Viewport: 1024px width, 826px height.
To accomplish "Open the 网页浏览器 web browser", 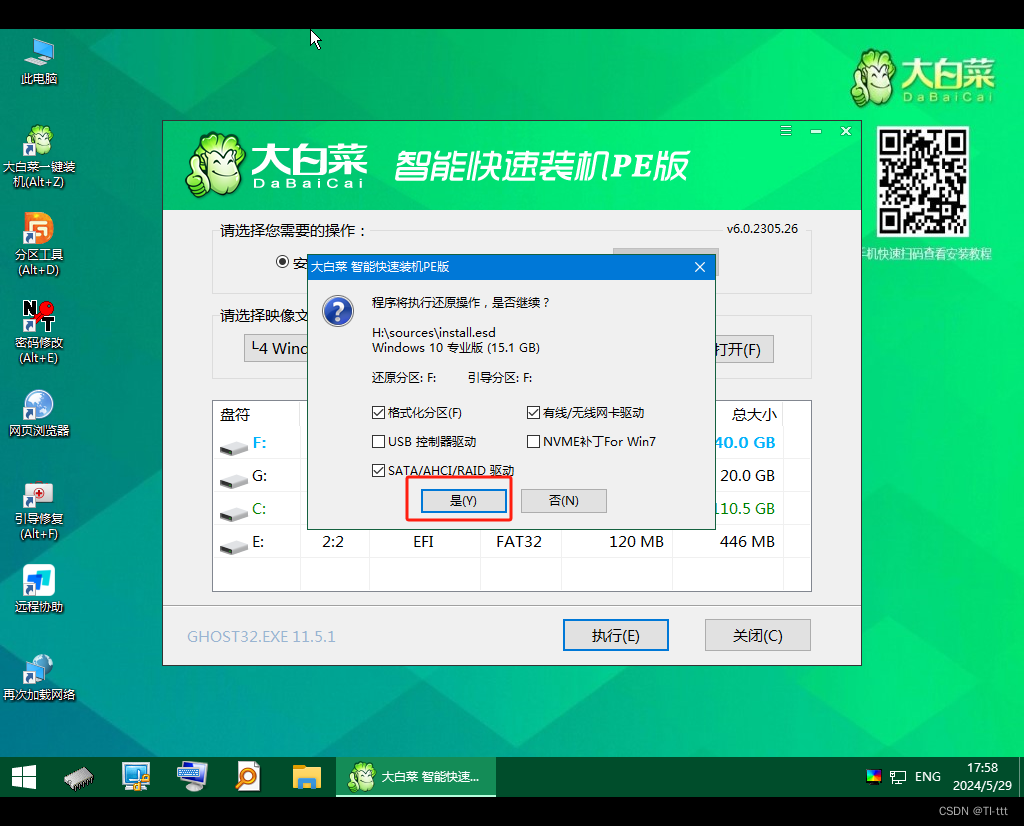I will point(38,406).
